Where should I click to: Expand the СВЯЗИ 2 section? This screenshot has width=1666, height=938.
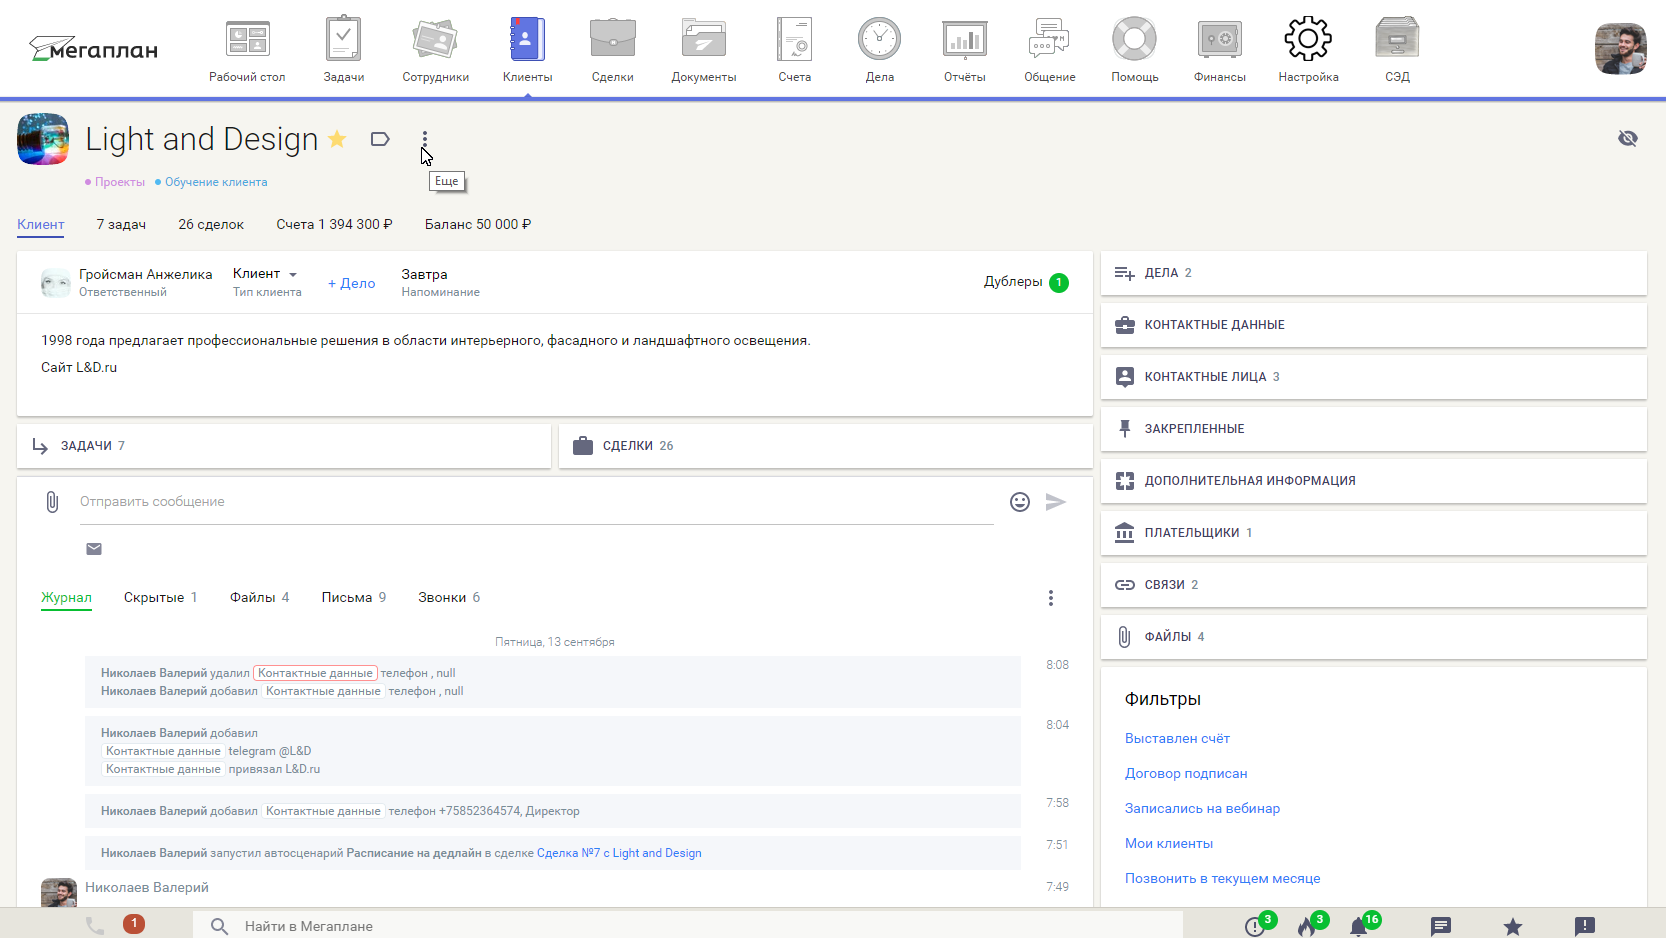(1373, 585)
